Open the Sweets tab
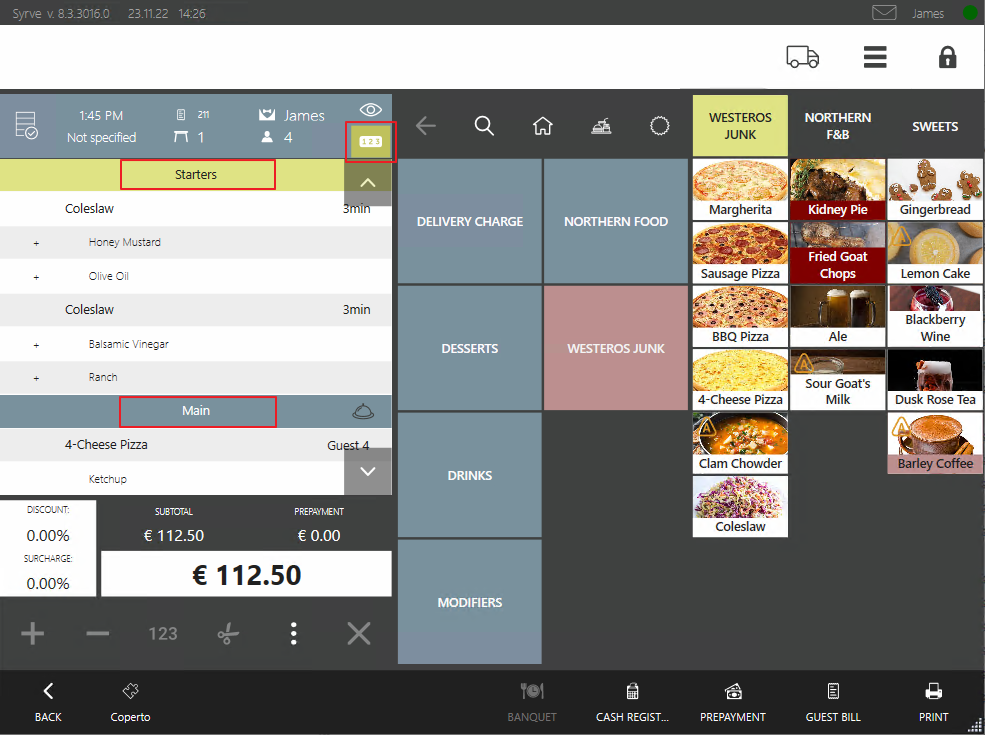The image size is (985, 735). (934, 126)
